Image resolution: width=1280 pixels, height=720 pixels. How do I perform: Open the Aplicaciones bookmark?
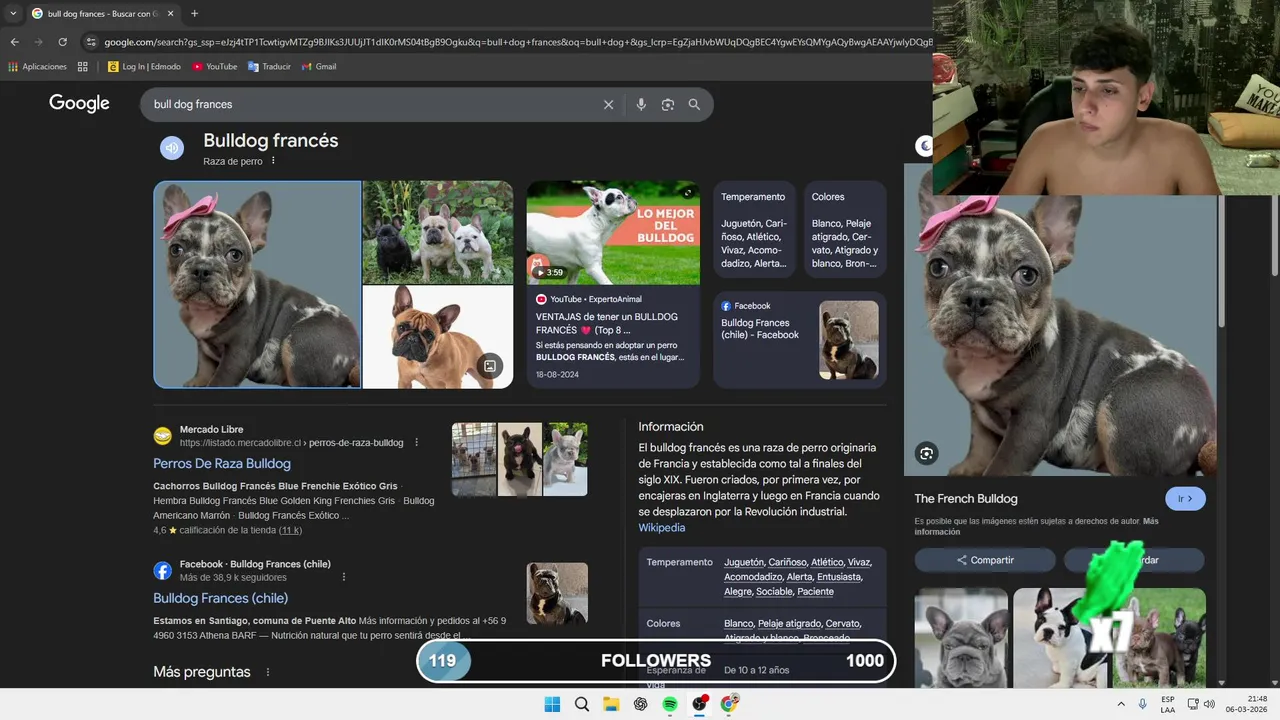pos(37,67)
